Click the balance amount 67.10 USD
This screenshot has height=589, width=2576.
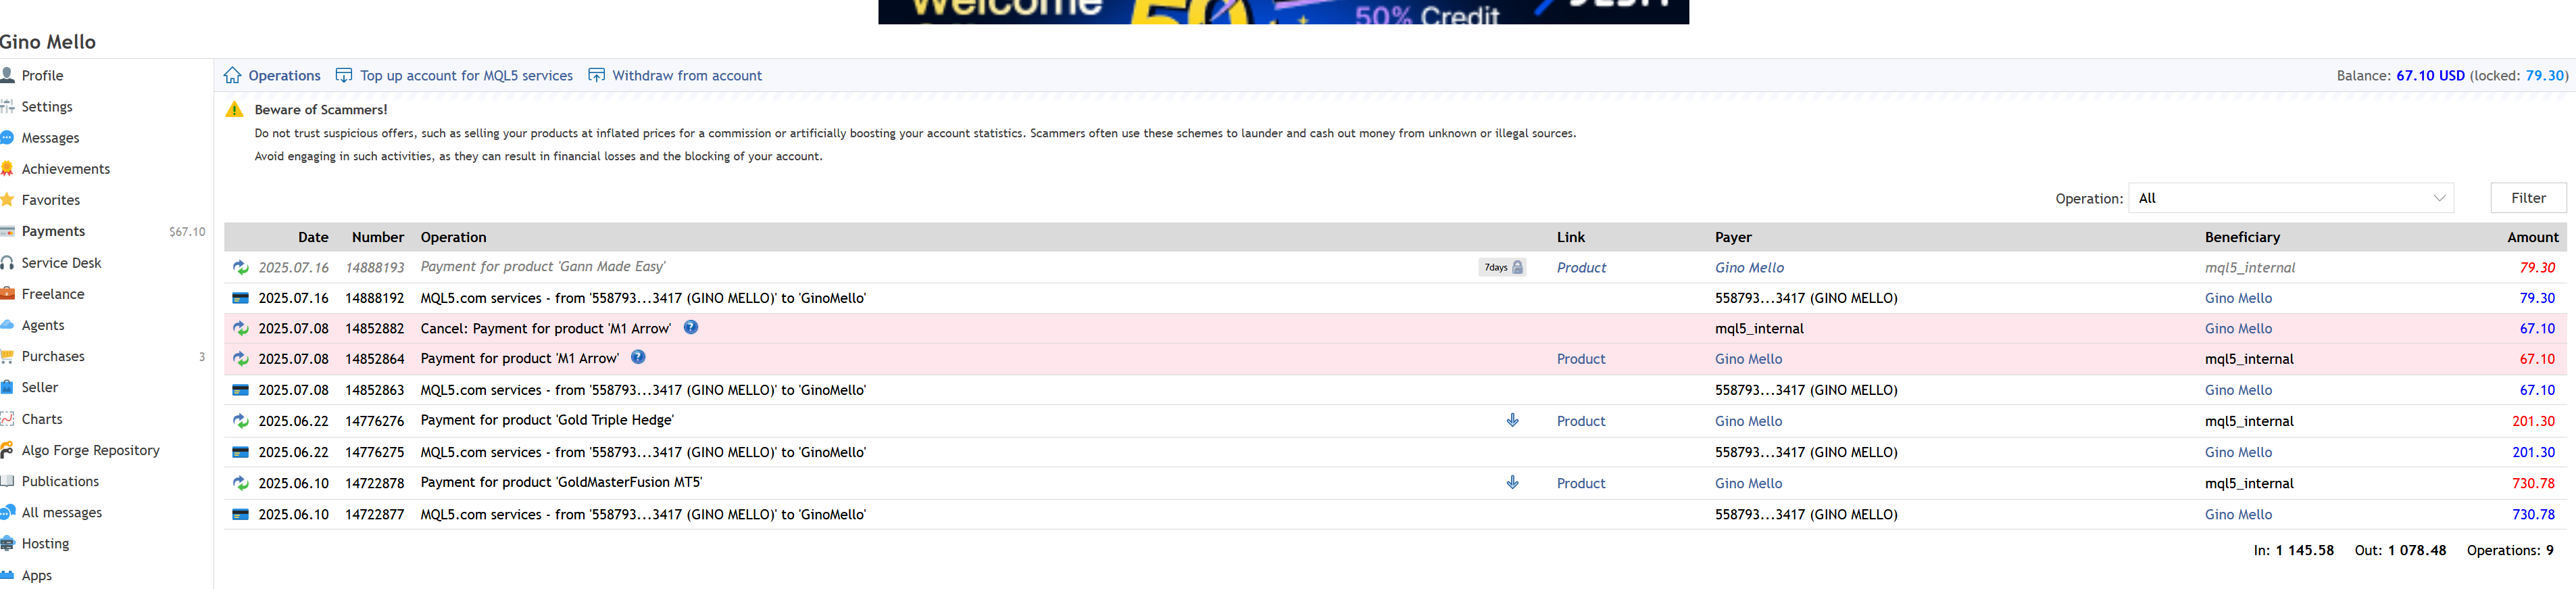pyautogui.click(x=2430, y=75)
